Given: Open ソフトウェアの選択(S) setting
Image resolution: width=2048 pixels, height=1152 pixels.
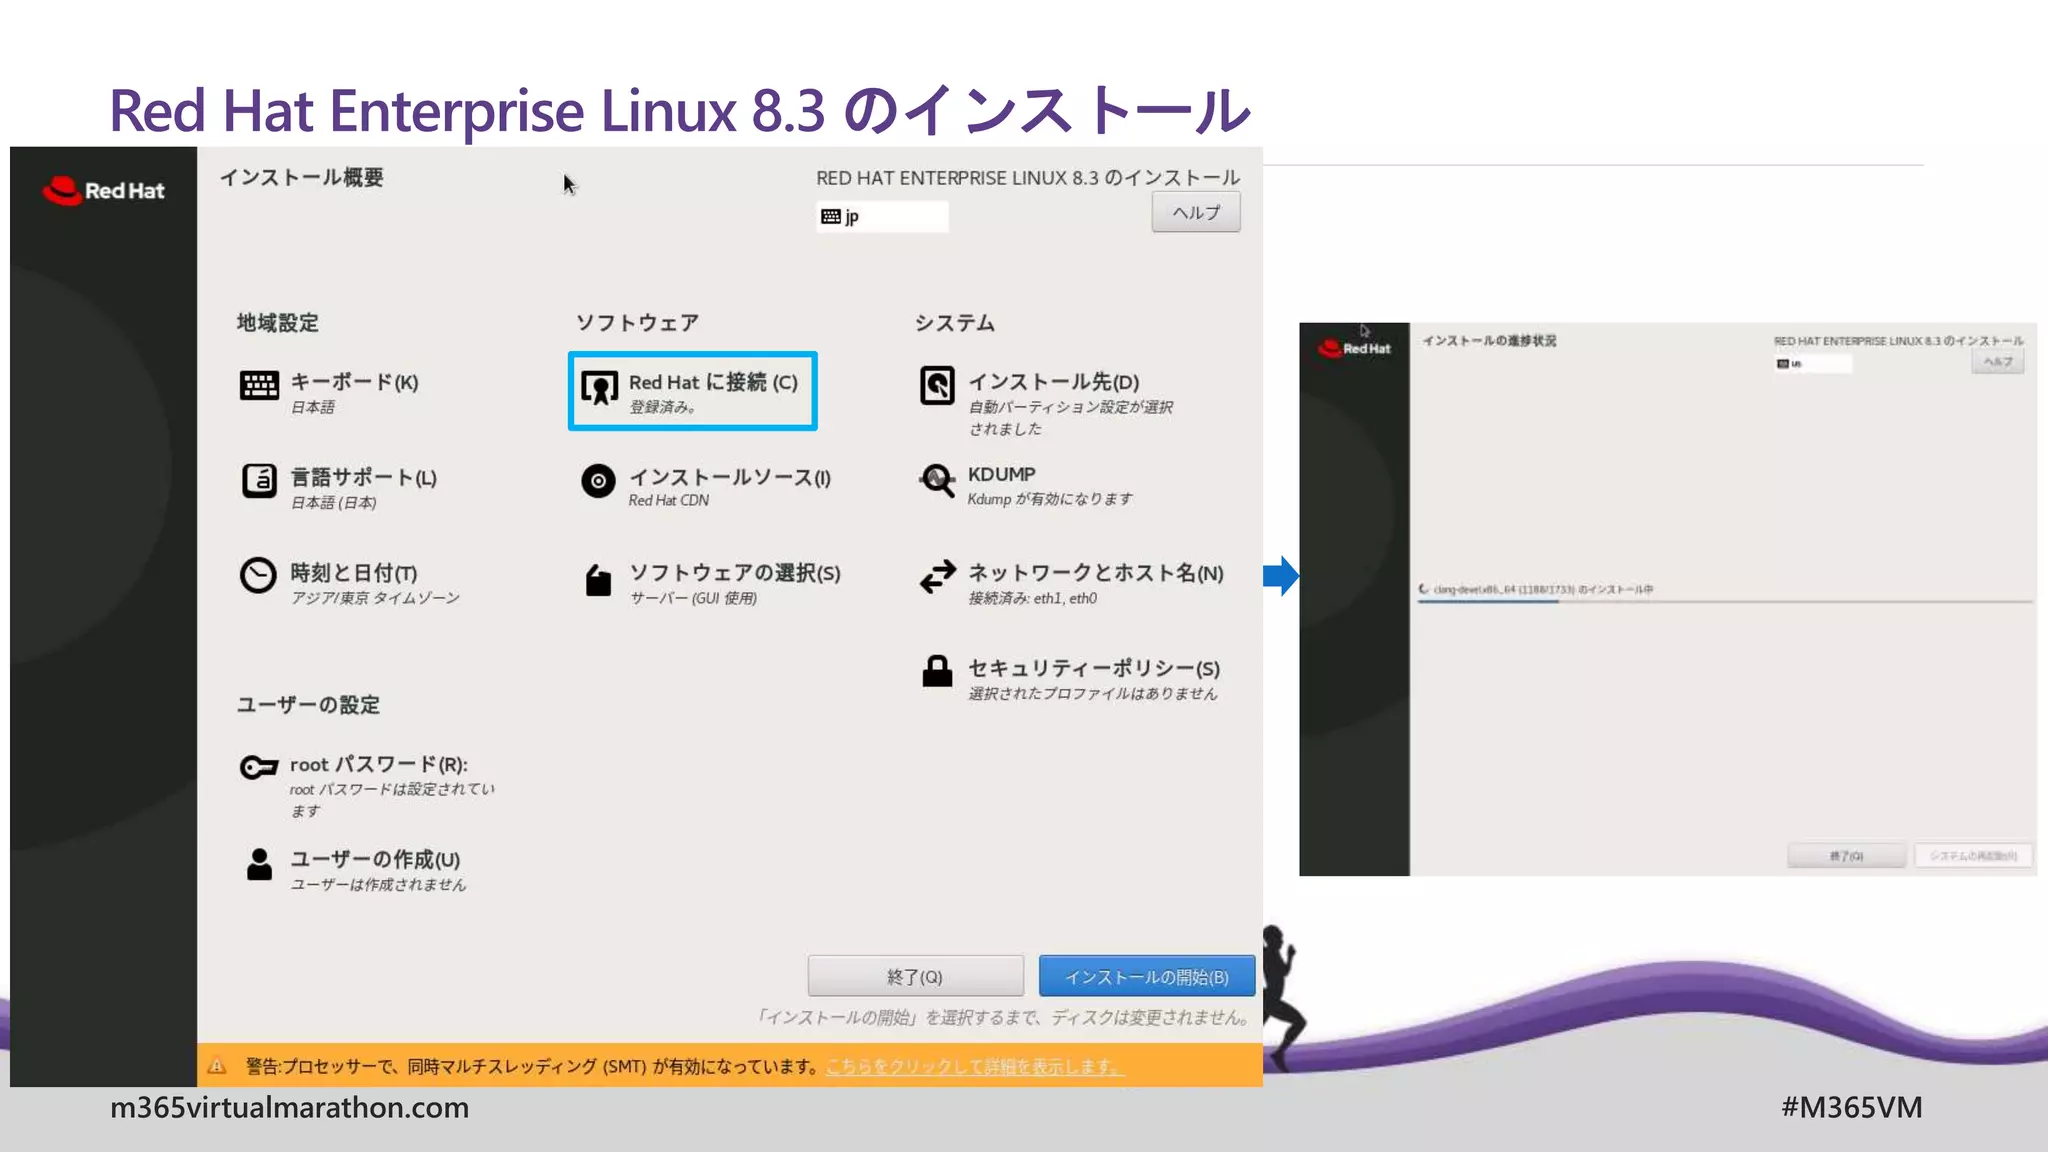Looking at the screenshot, I should pyautogui.click(x=735, y=573).
